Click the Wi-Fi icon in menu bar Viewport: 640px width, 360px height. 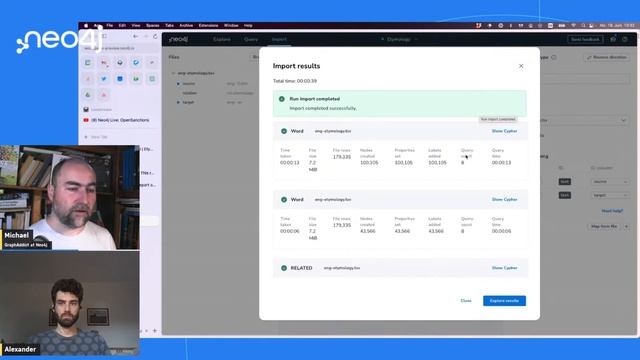(x=573, y=25)
